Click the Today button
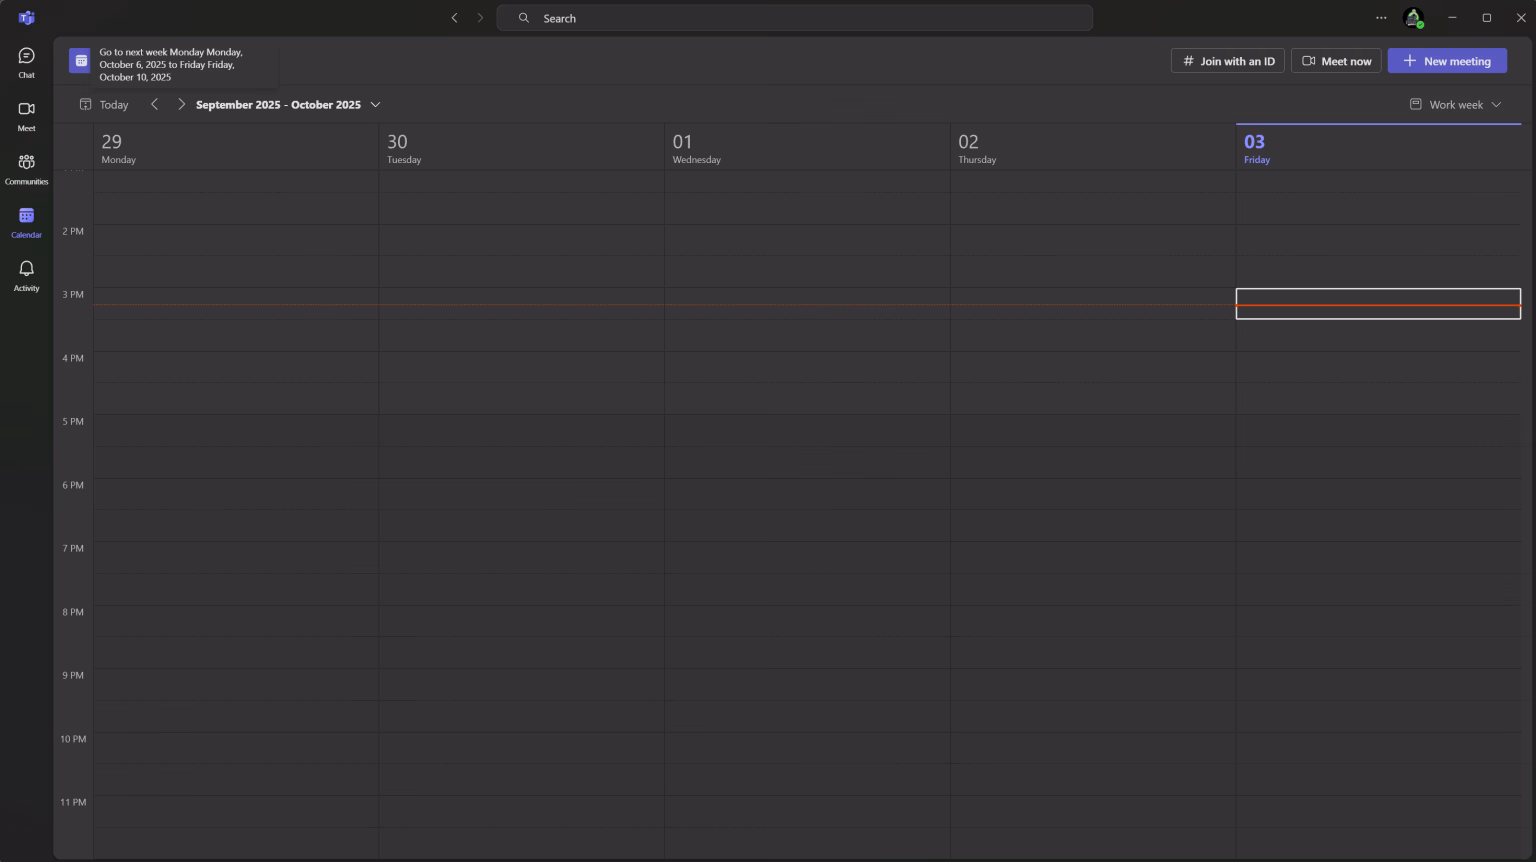This screenshot has width=1536, height=862. click(104, 105)
